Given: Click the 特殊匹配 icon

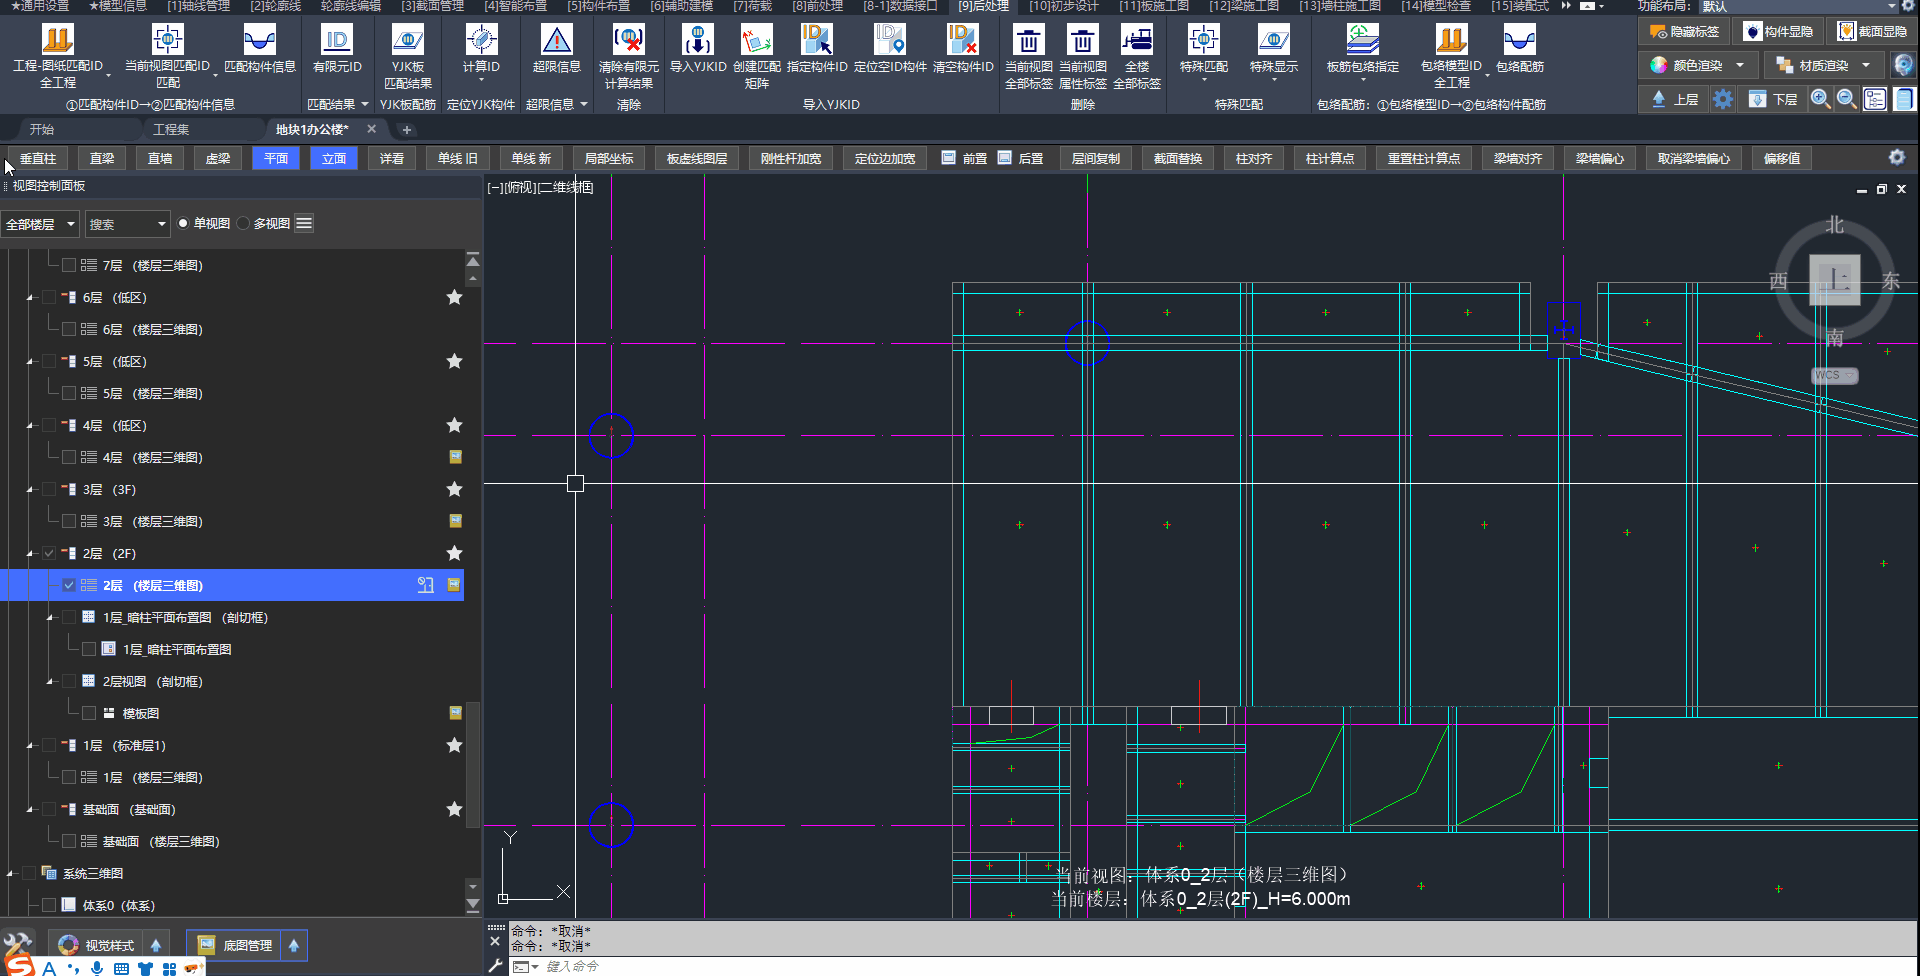Looking at the screenshot, I should click(1203, 41).
